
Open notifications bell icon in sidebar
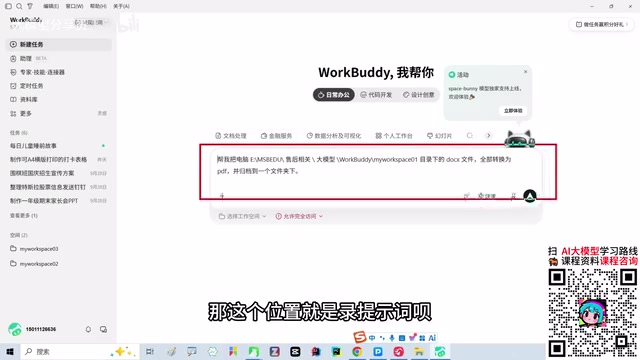[x=88, y=329]
